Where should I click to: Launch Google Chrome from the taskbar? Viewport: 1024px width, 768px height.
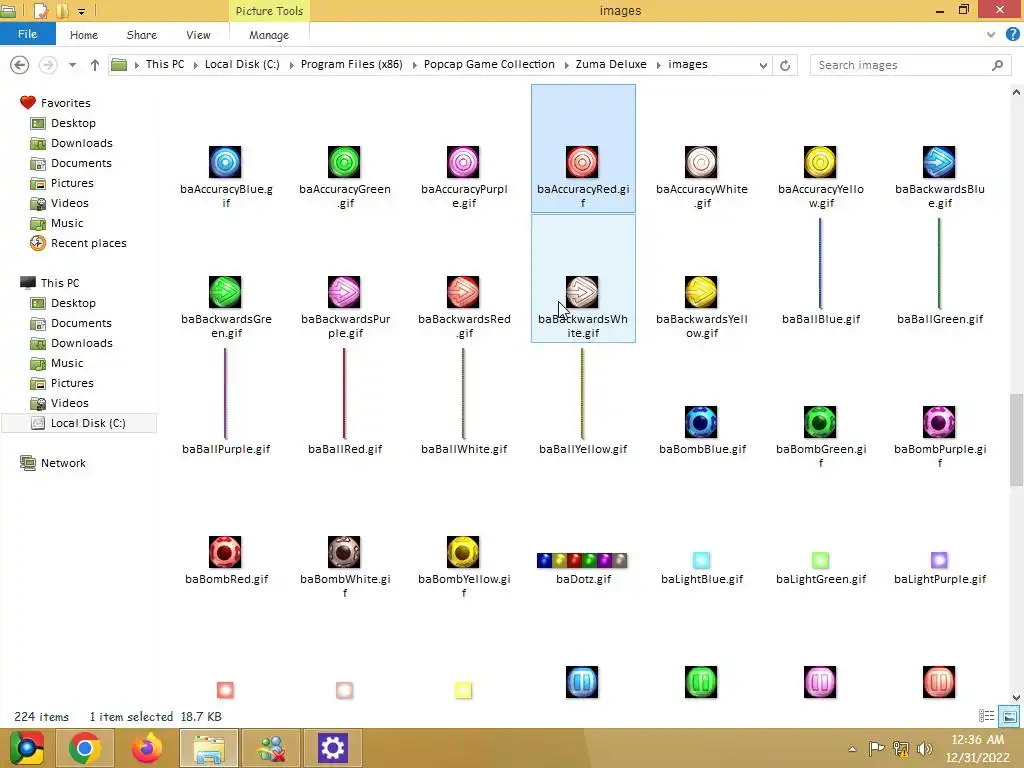pyautogui.click(x=84, y=748)
